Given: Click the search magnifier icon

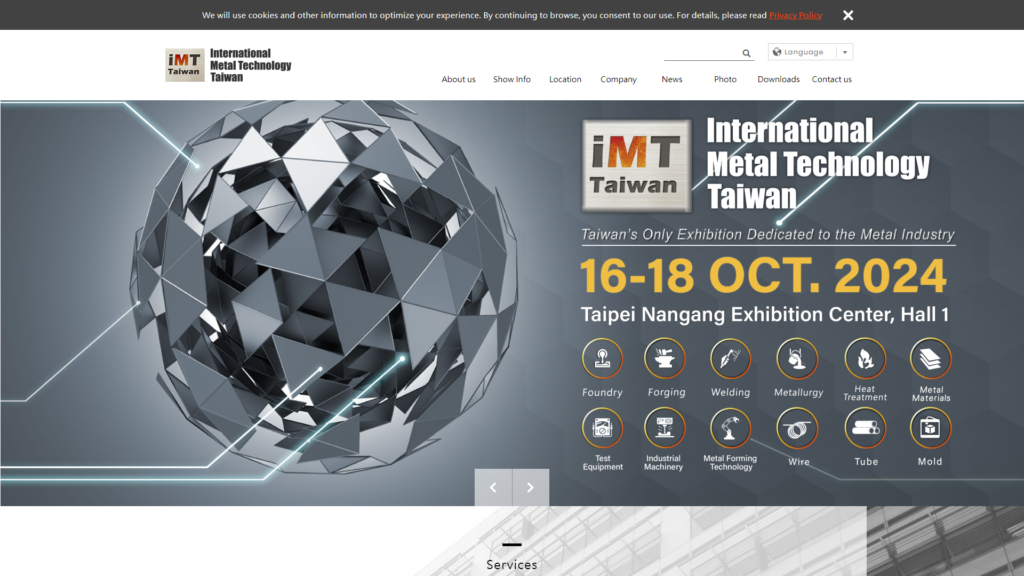Looking at the screenshot, I should (x=746, y=53).
